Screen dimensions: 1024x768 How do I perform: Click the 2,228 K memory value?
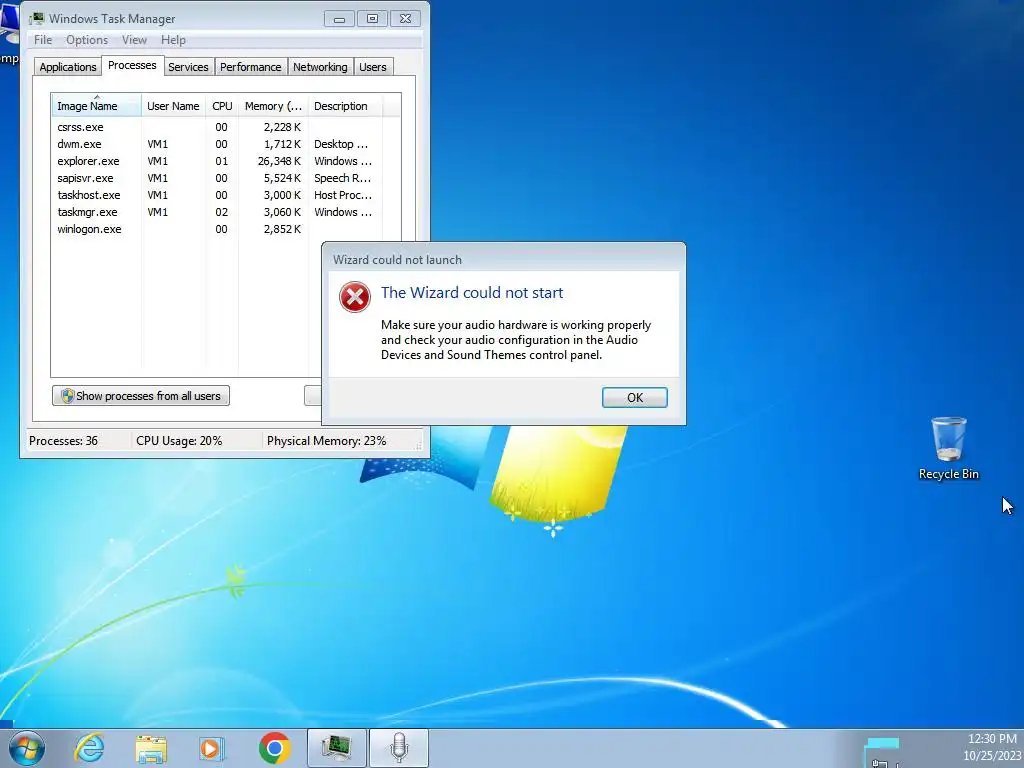tap(282, 127)
